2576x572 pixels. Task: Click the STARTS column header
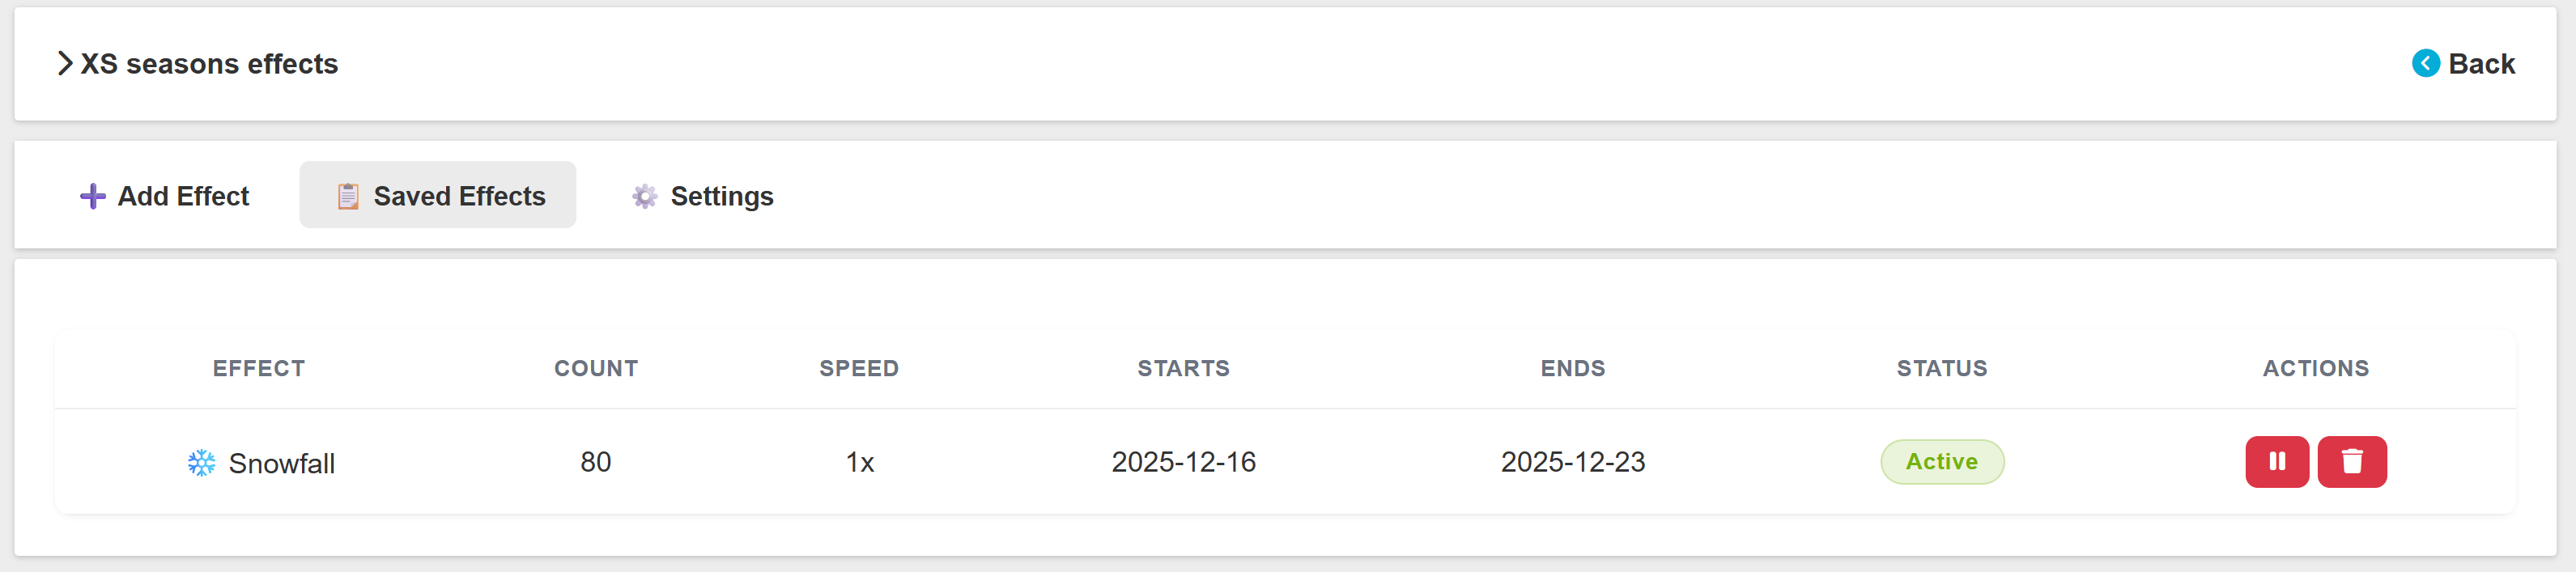(x=1183, y=369)
